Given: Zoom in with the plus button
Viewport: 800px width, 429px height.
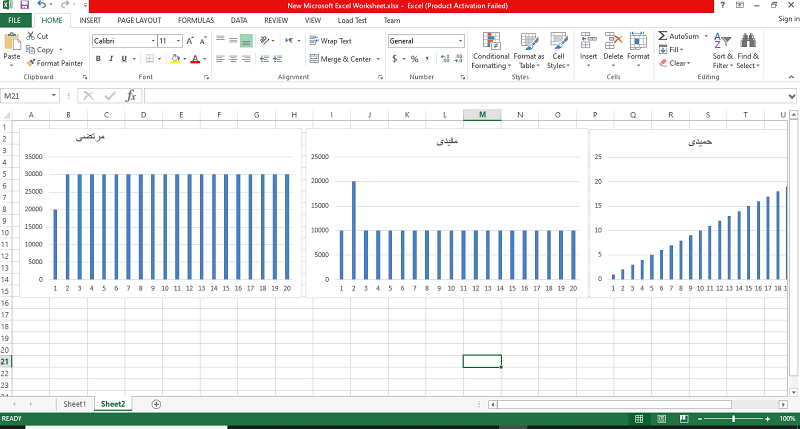Looking at the screenshot, I should tap(767, 419).
